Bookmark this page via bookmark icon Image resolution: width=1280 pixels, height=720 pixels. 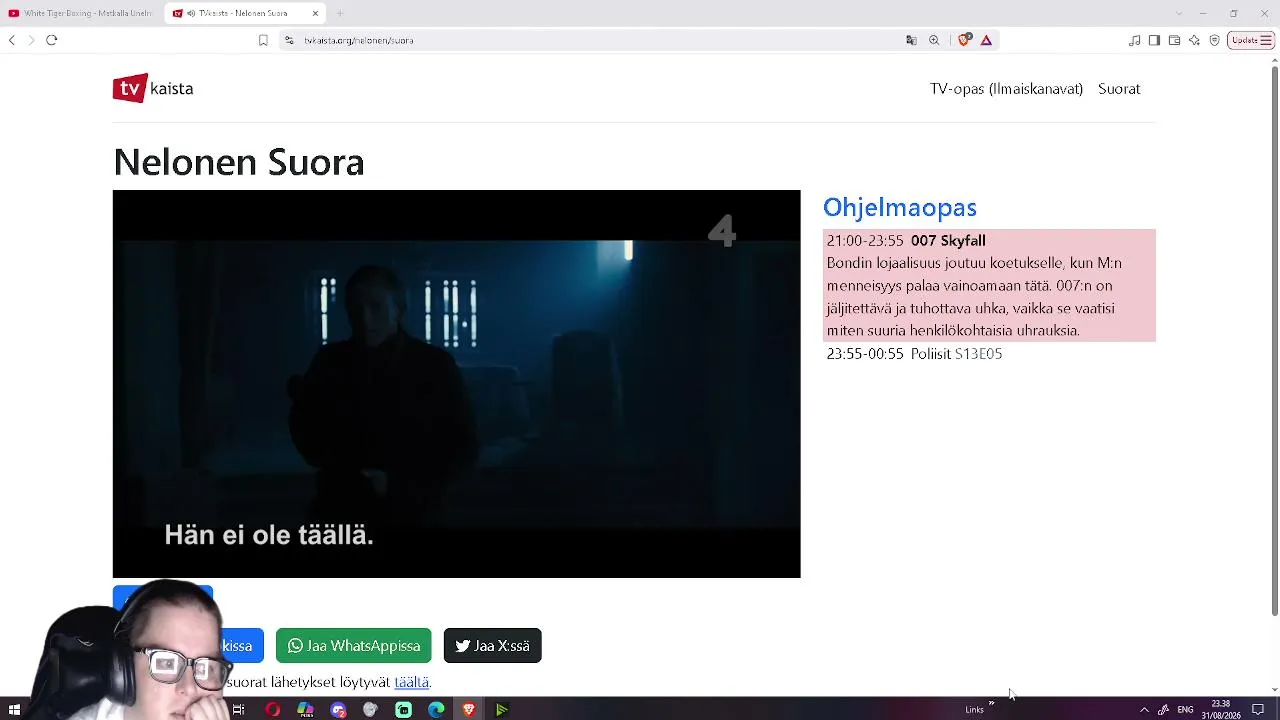(x=263, y=40)
